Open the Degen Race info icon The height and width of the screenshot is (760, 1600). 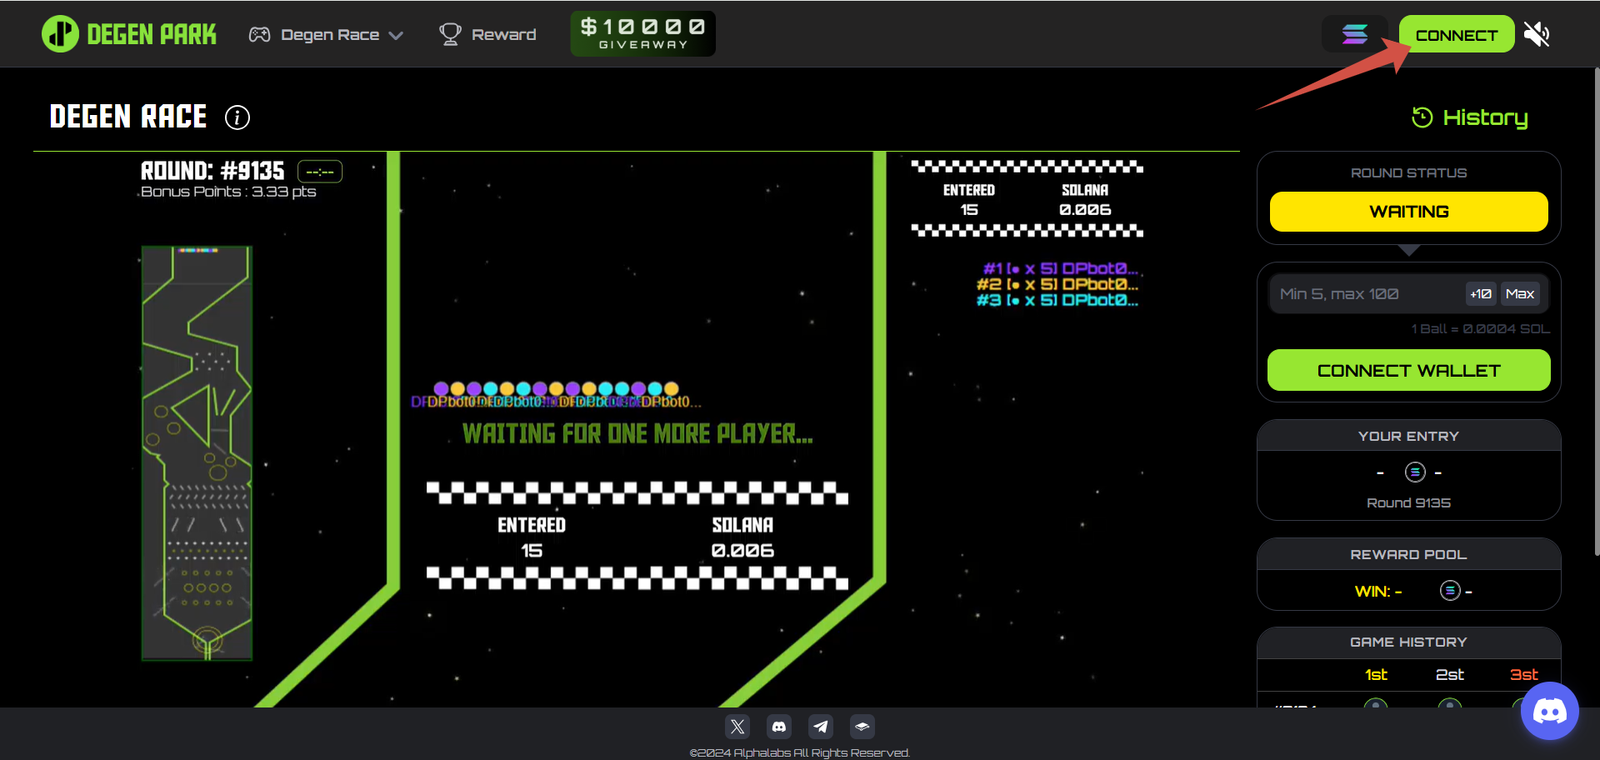click(237, 117)
